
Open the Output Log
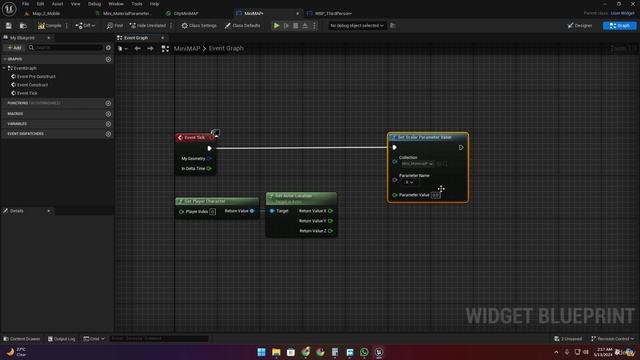pyautogui.click(x=62, y=339)
